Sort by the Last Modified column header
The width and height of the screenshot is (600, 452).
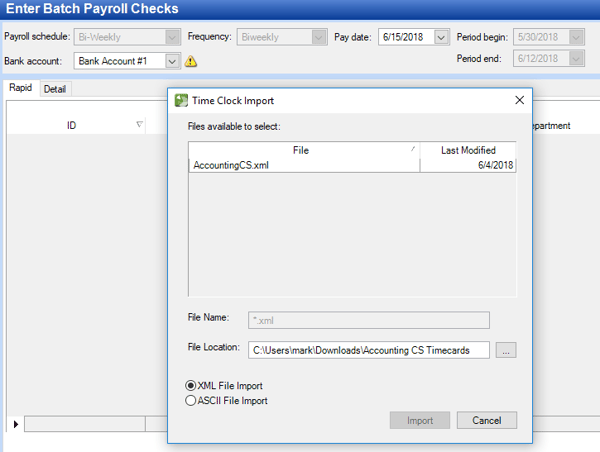click(468, 149)
